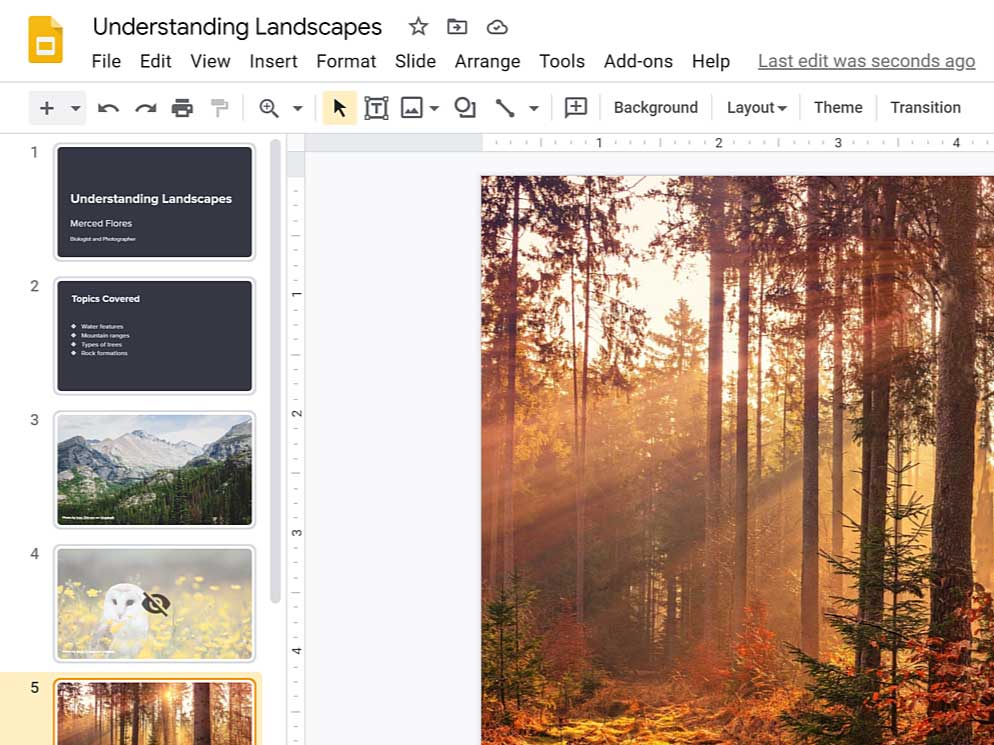Select the Paint format tool
994x745 pixels.
[x=219, y=106]
